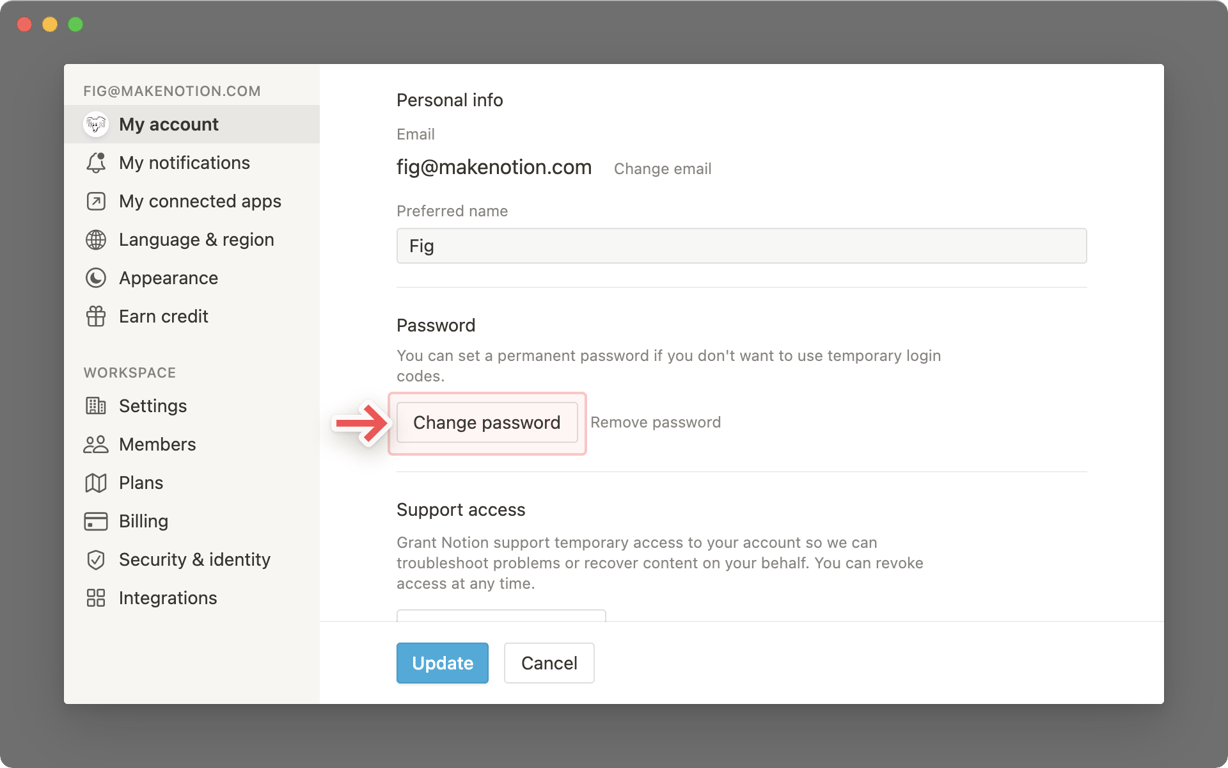Click the people icon for Members
This screenshot has width=1228, height=768.
coord(96,444)
